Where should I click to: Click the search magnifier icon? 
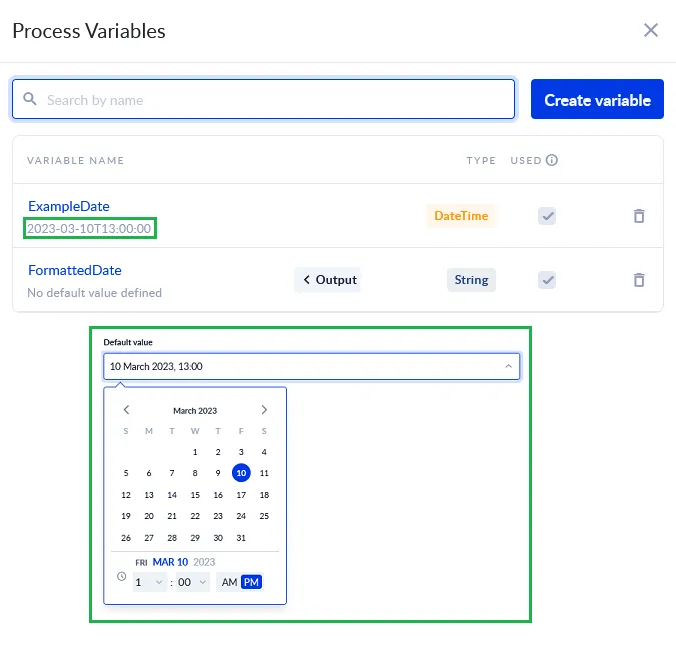tap(31, 100)
